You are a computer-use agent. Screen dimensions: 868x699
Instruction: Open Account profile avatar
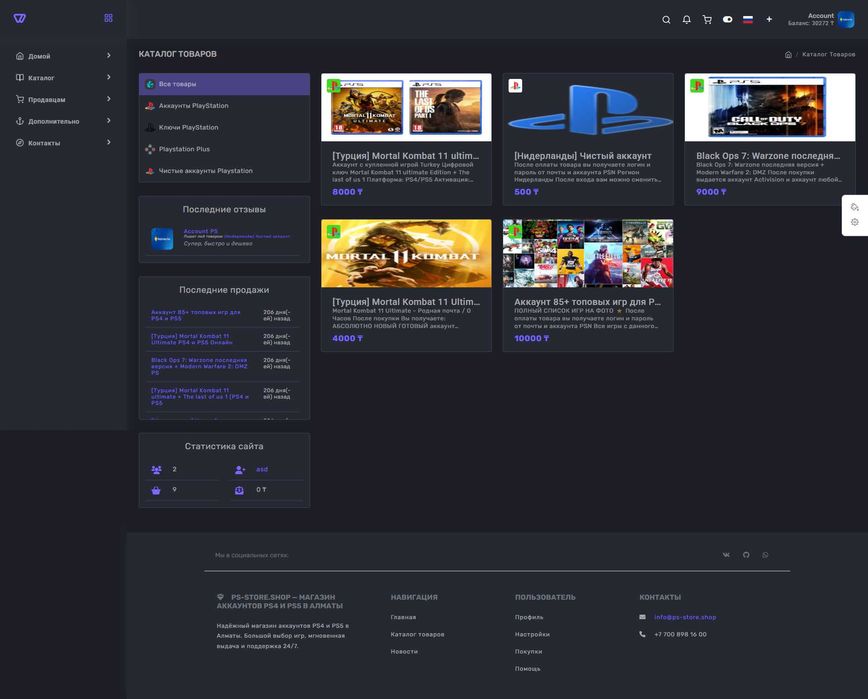coord(846,19)
